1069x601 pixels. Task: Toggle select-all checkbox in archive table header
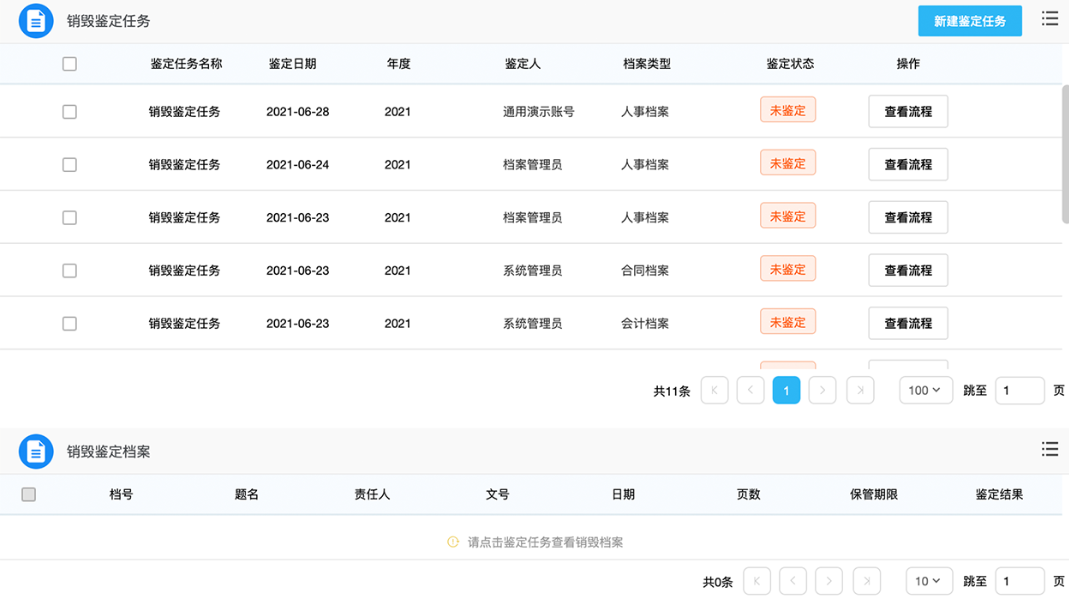click(29, 494)
